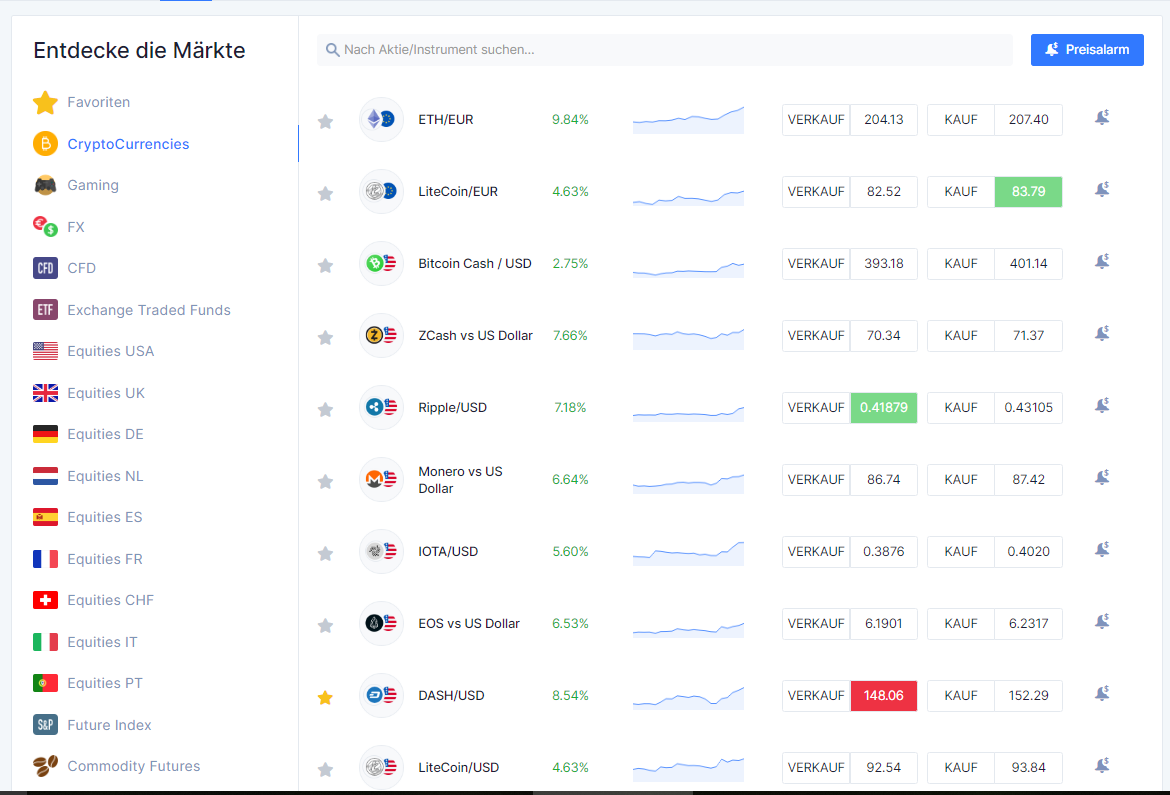This screenshot has height=795, width=1170.
Task: Click VERKAUF 70.34 for ZCash vs US Dollar
Action: click(x=849, y=335)
